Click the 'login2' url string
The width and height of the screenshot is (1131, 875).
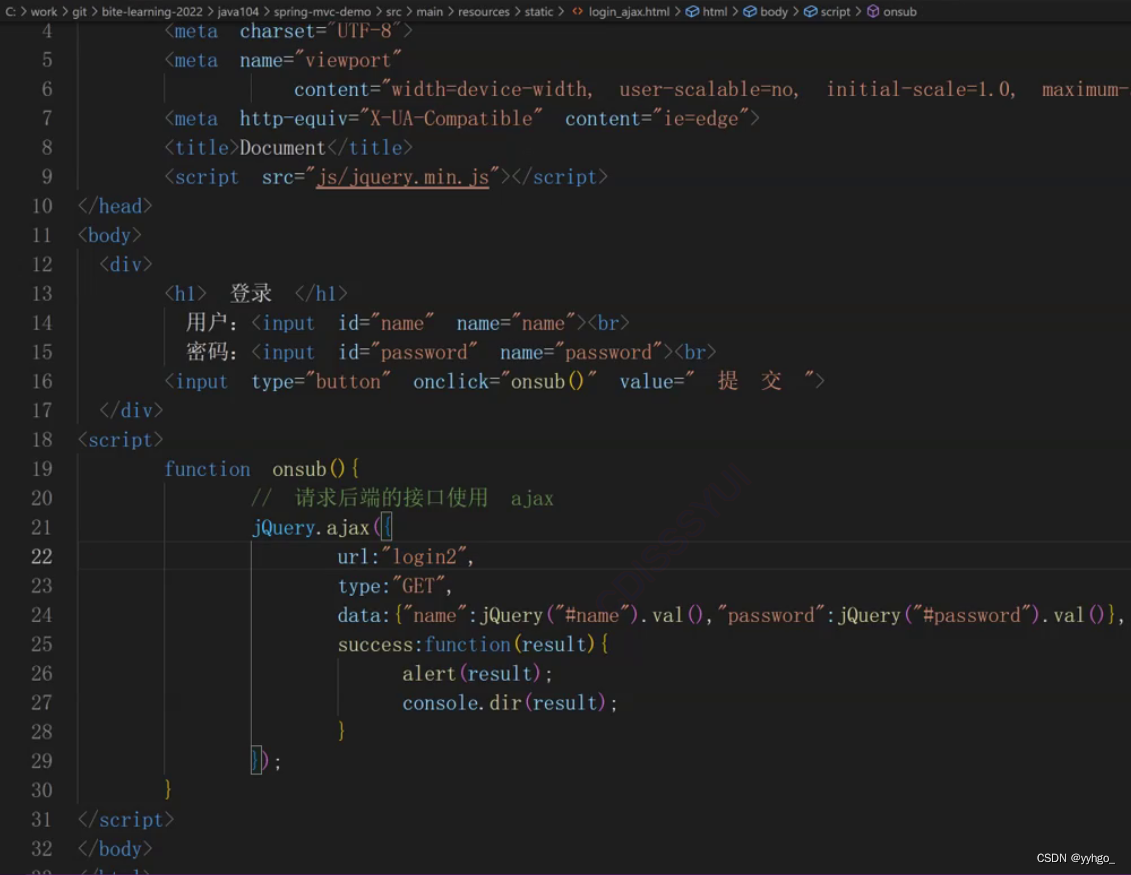(425, 556)
